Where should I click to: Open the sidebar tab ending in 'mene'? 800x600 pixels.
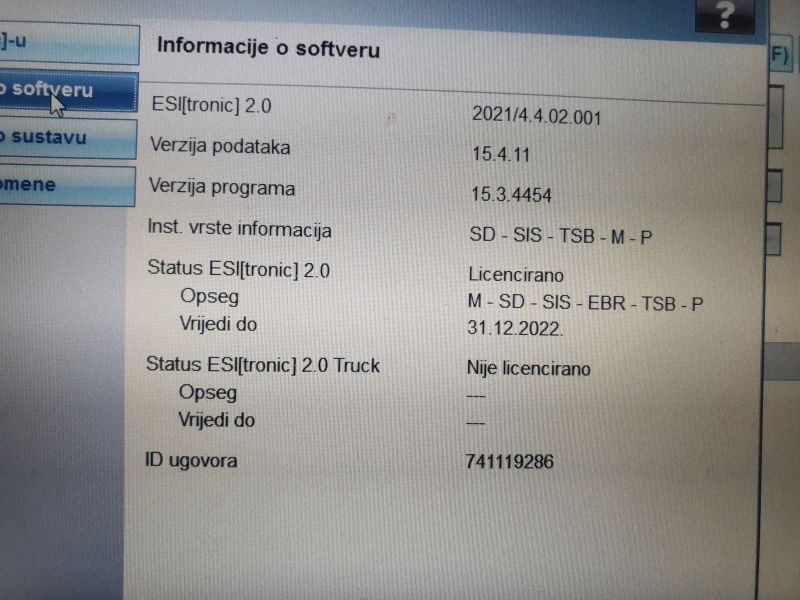tap(67, 186)
